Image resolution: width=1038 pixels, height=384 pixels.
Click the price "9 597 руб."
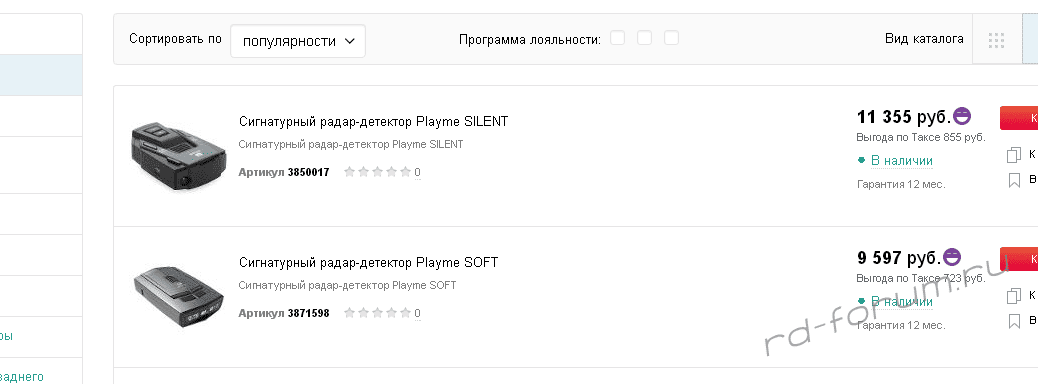coord(898,258)
